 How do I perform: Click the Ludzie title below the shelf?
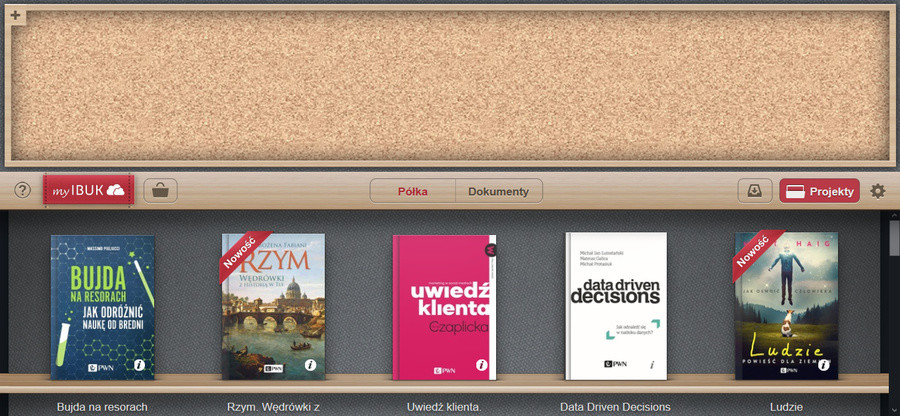786,407
